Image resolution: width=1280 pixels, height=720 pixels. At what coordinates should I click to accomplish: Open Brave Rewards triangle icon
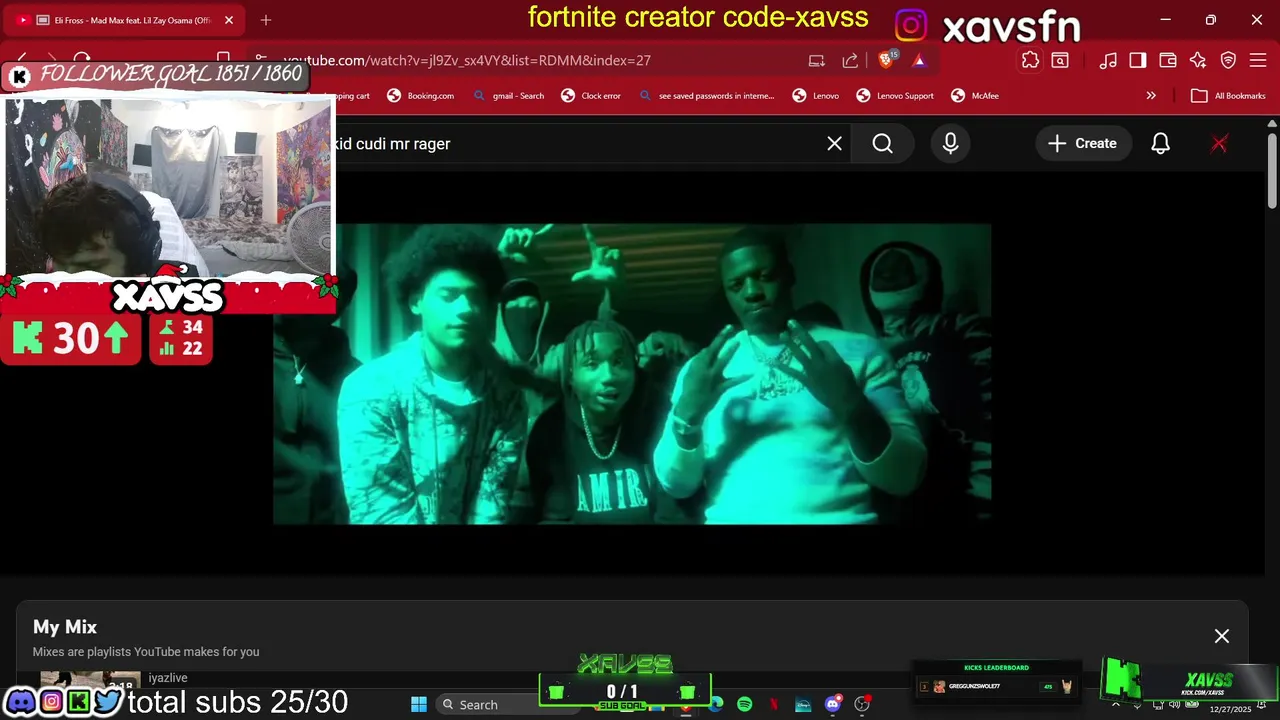pyautogui.click(x=919, y=60)
